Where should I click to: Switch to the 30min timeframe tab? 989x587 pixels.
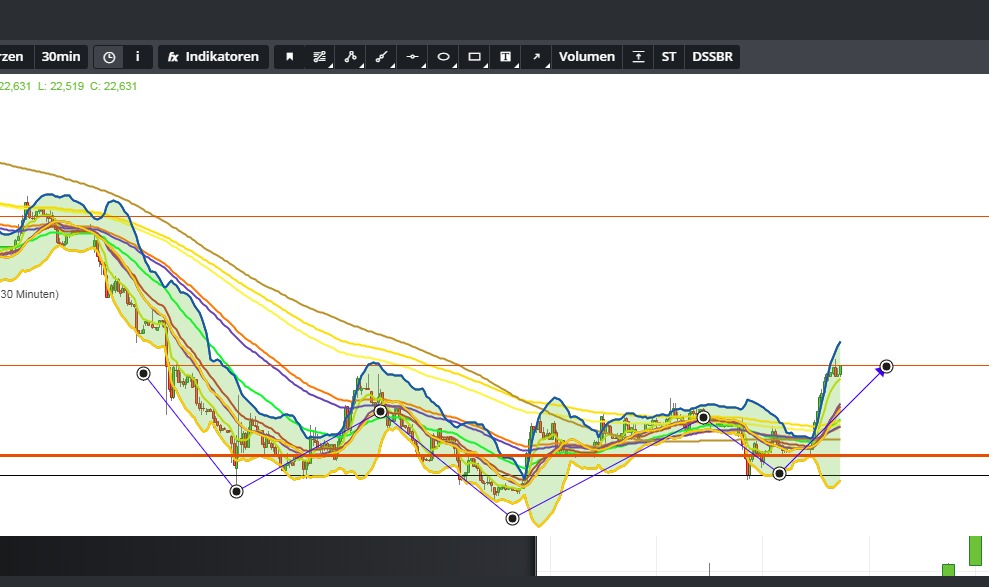pos(60,57)
